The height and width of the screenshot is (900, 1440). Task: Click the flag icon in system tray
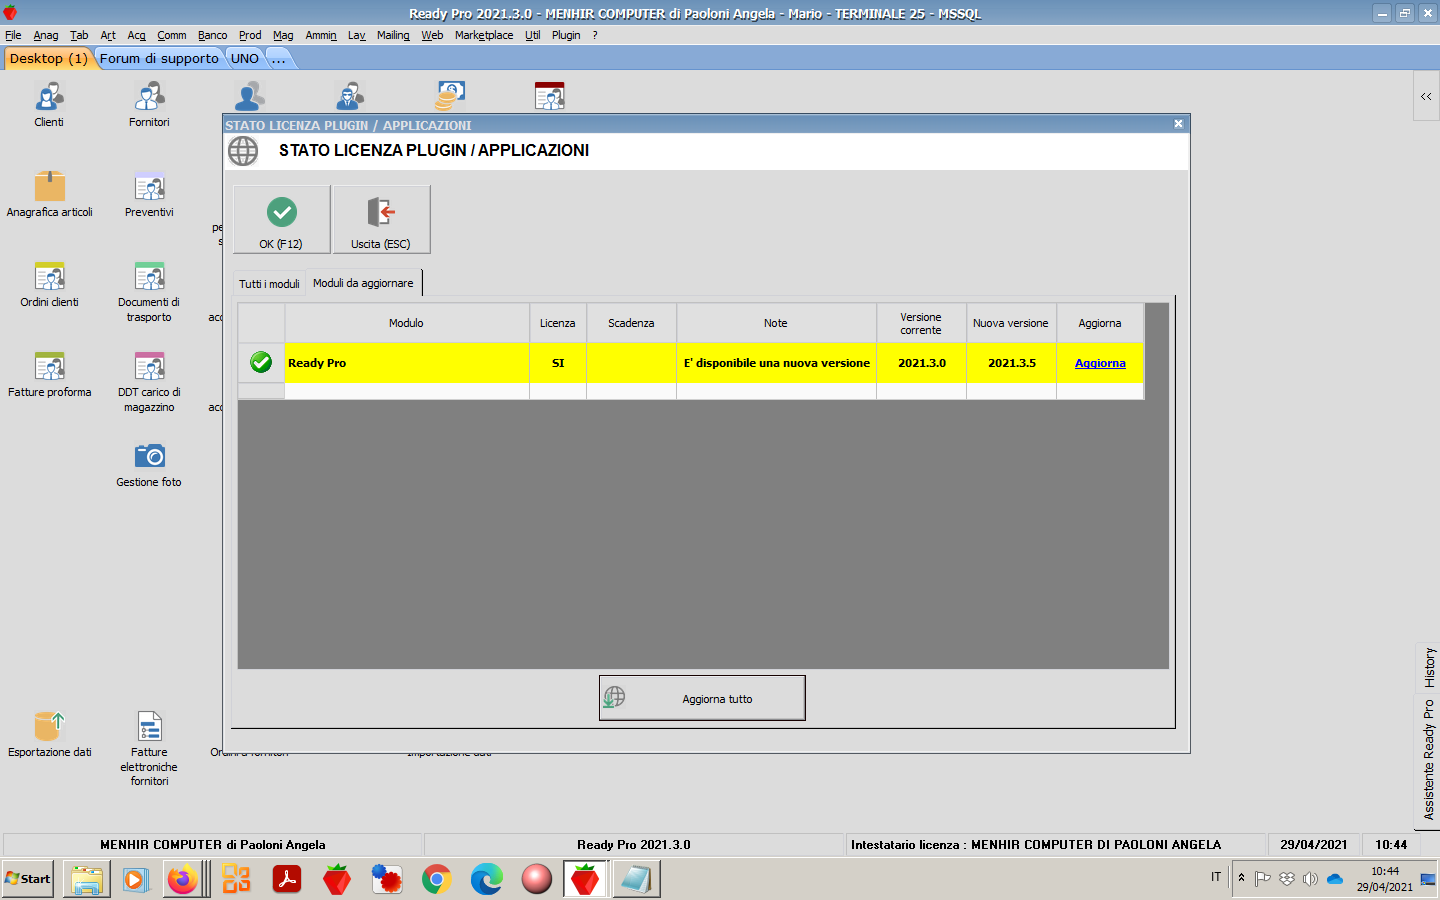1263,879
